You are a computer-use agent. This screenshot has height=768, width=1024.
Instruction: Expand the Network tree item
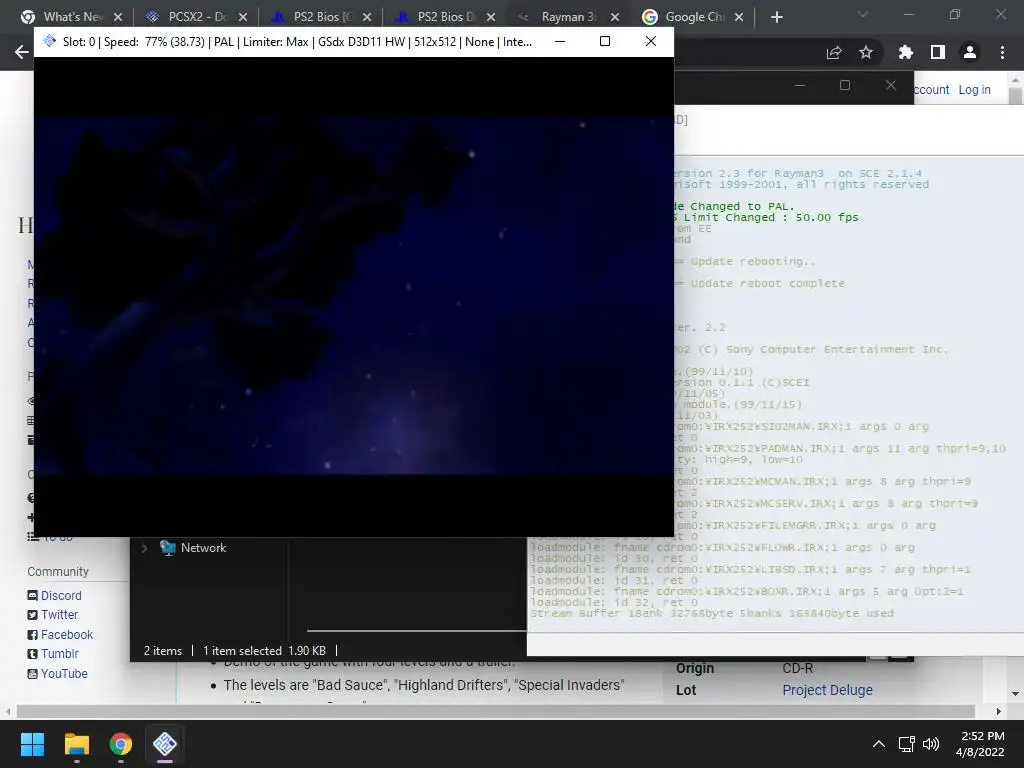tap(144, 548)
